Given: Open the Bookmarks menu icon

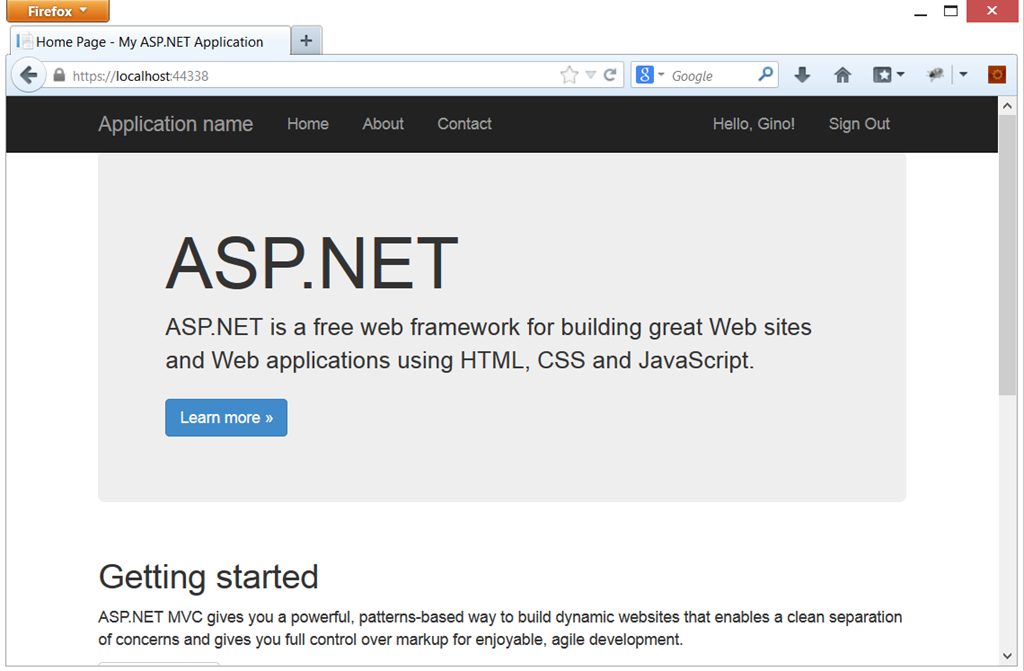Looking at the screenshot, I should pos(888,75).
